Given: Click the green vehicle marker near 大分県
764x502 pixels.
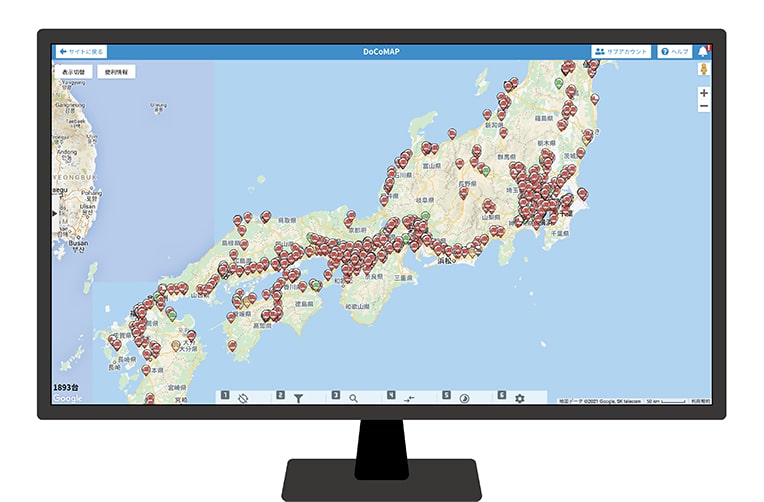Looking at the screenshot, I should coord(172,315).
